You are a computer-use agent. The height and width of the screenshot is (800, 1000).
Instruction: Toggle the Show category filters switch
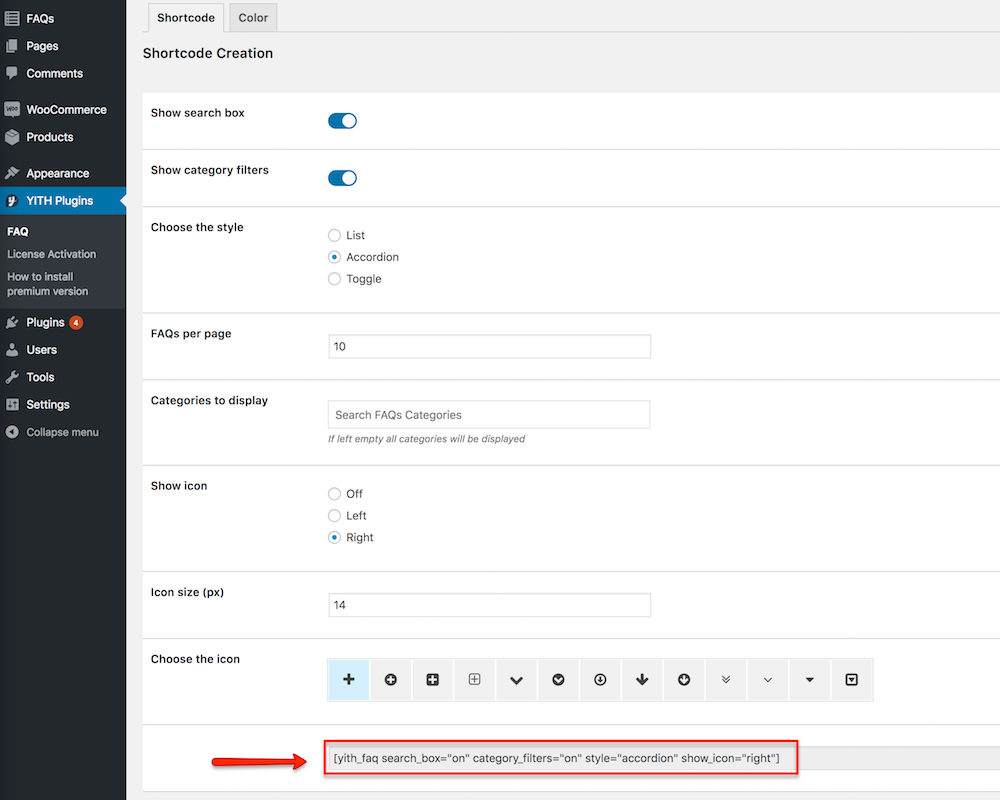[x=342, y=178]
